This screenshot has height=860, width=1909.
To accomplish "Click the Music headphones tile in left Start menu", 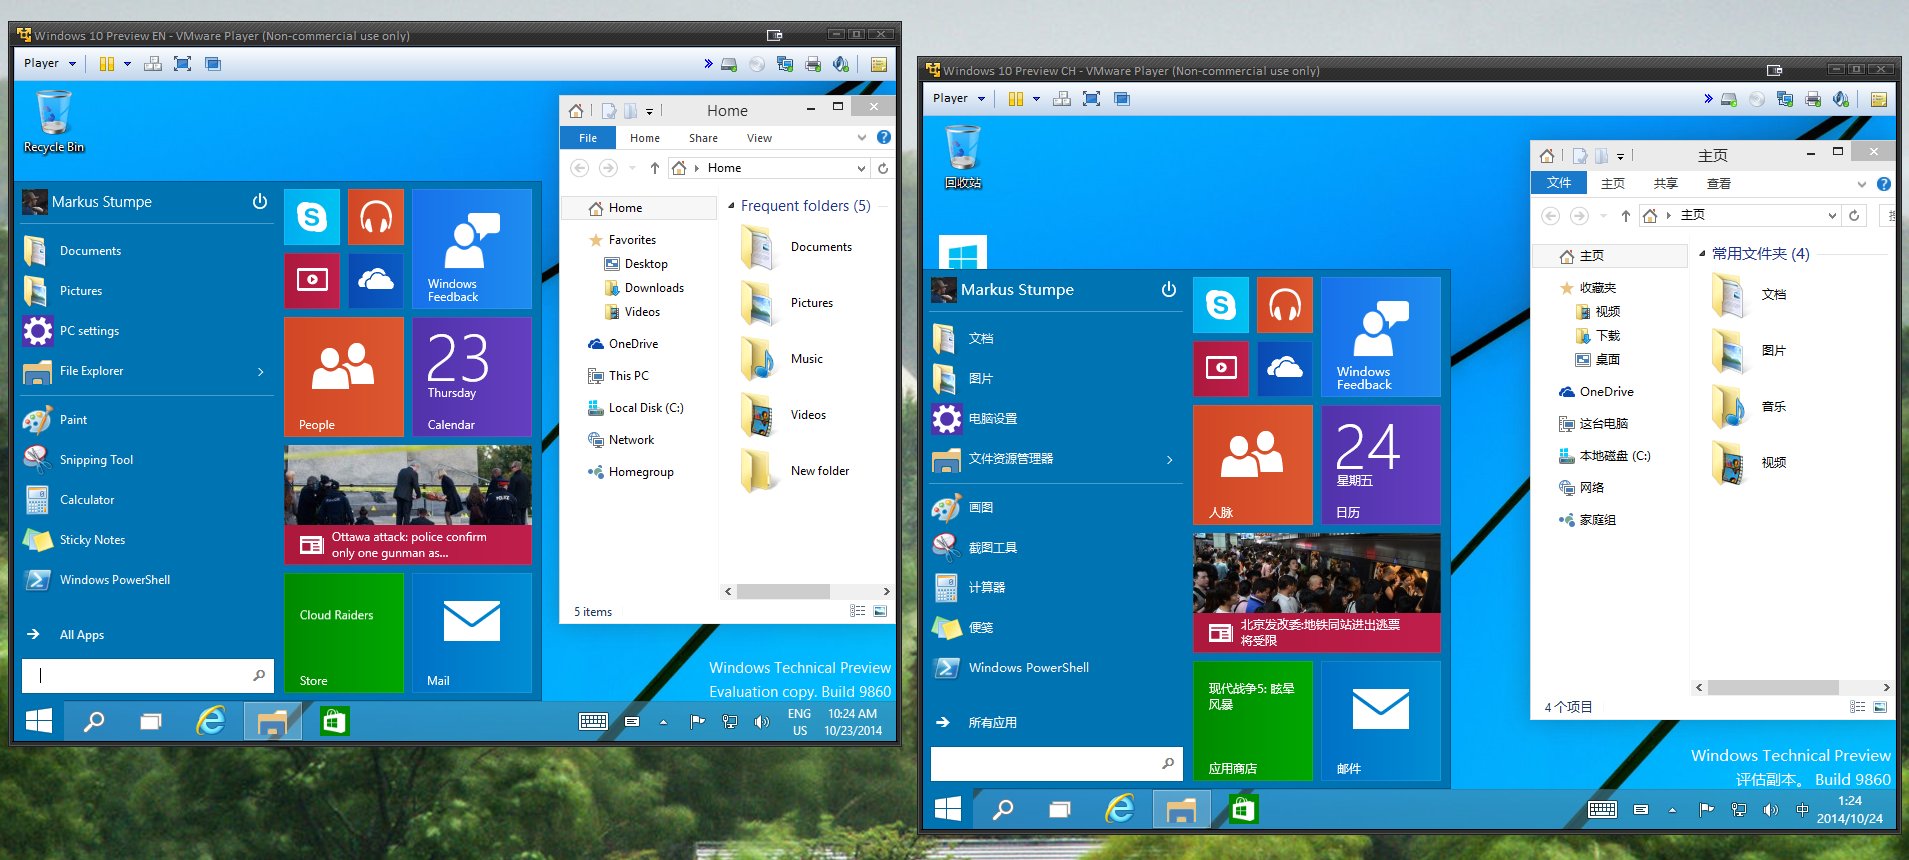I will (x=376, y=217).
